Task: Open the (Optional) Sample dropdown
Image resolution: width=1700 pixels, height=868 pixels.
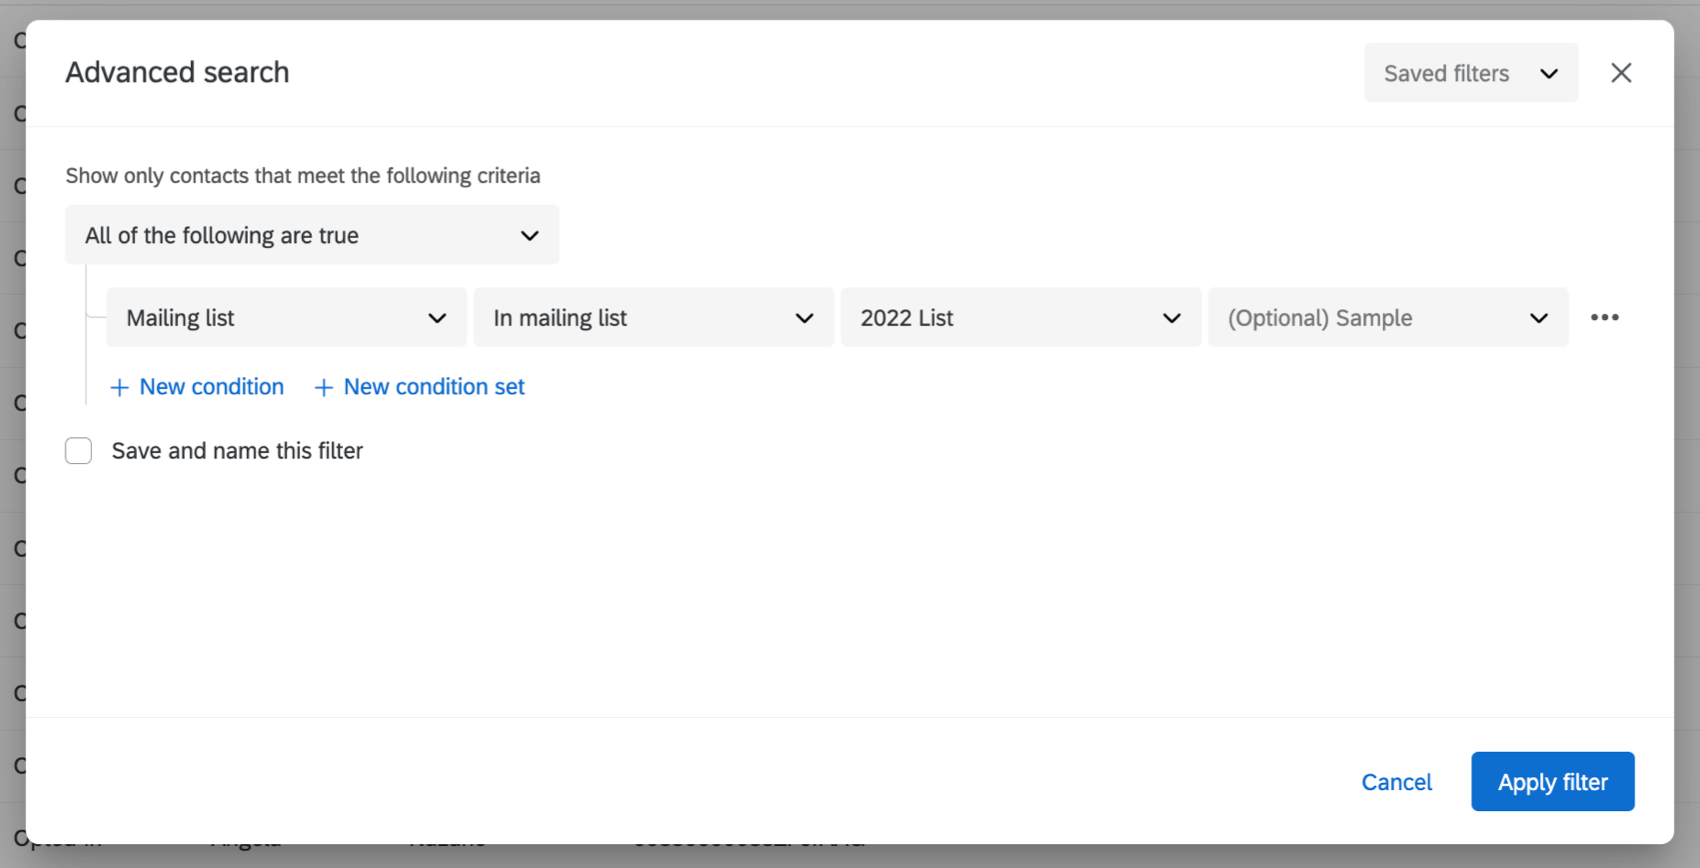Action: (1388, 317)
